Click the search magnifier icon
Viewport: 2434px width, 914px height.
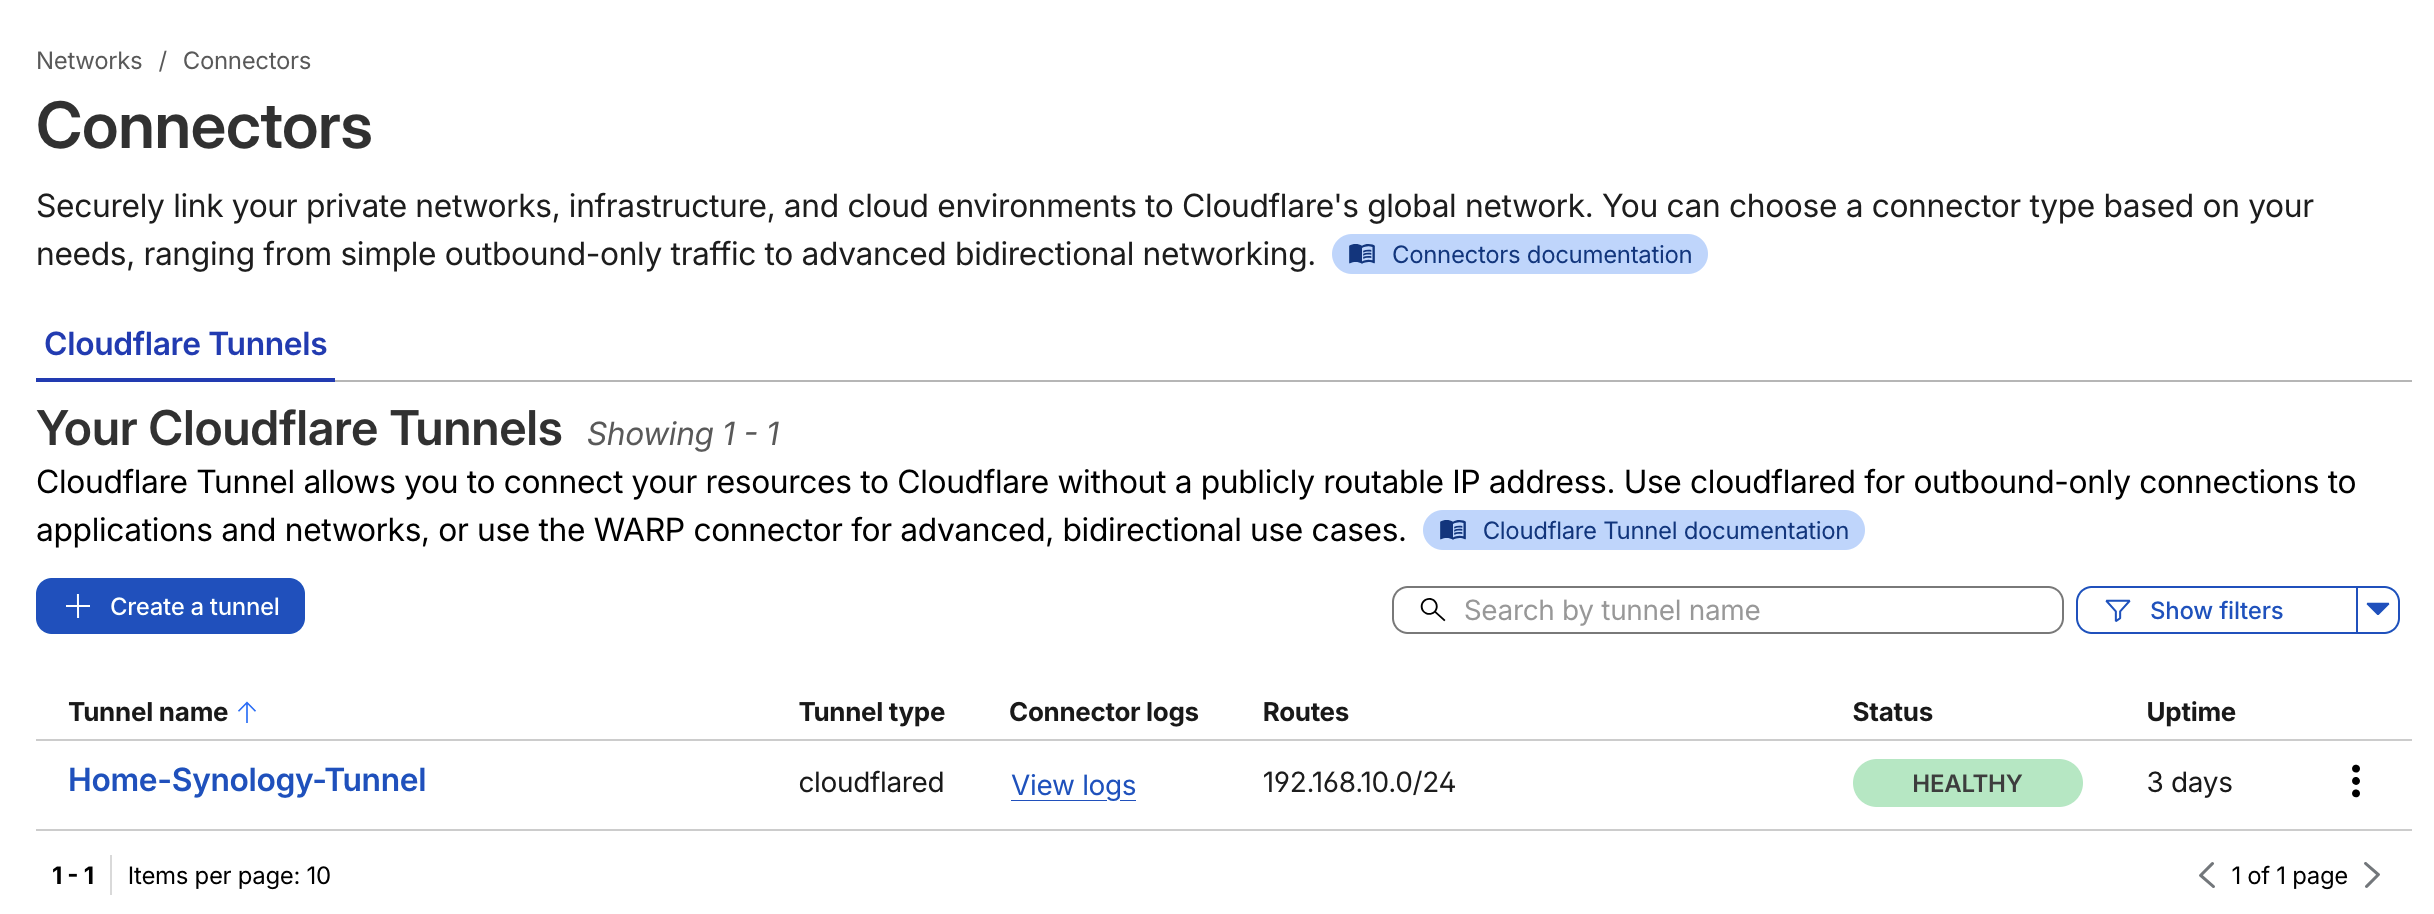click(x=1432, y=610)
